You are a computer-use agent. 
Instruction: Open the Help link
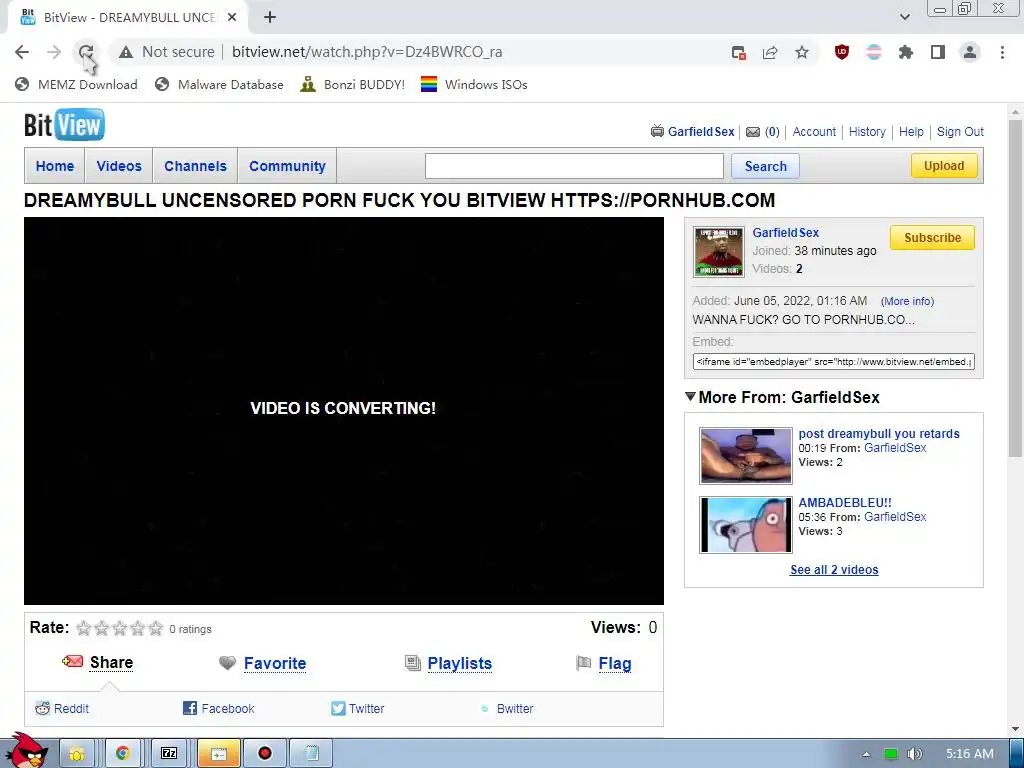tap(910, 132)
